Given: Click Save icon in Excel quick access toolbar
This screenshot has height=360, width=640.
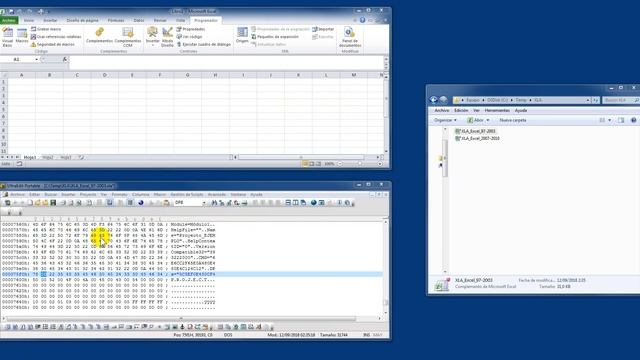Looking at the screenshot, I should (11, 11).
